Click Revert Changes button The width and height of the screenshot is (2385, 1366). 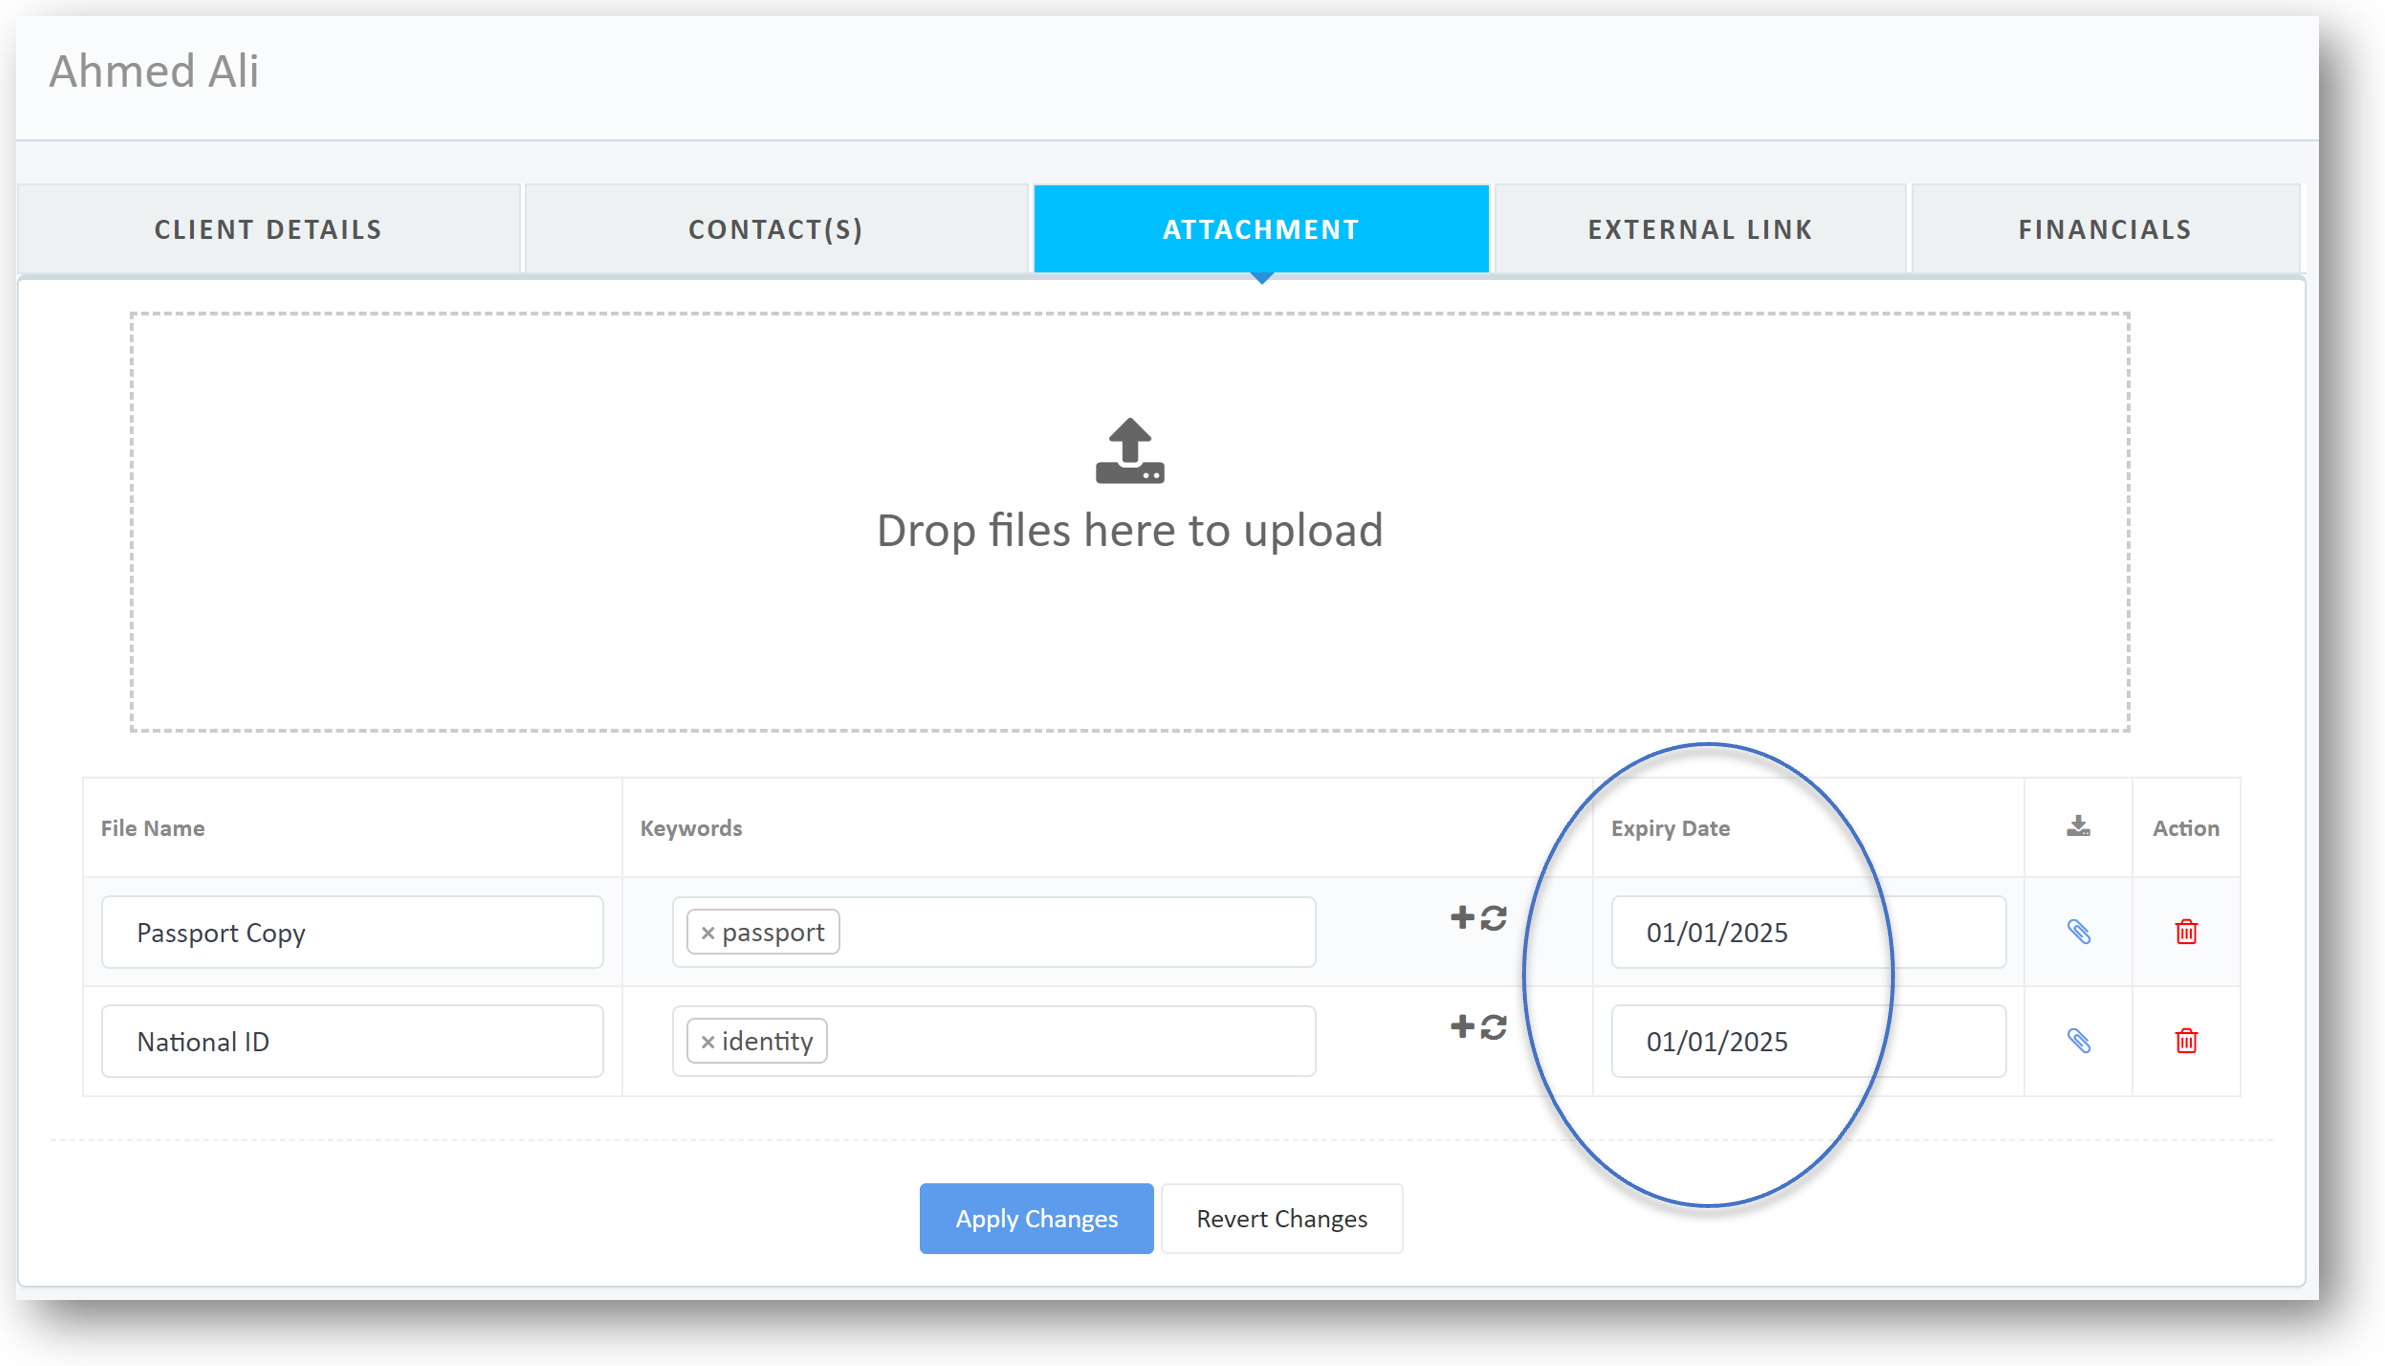(1281, 1218)
